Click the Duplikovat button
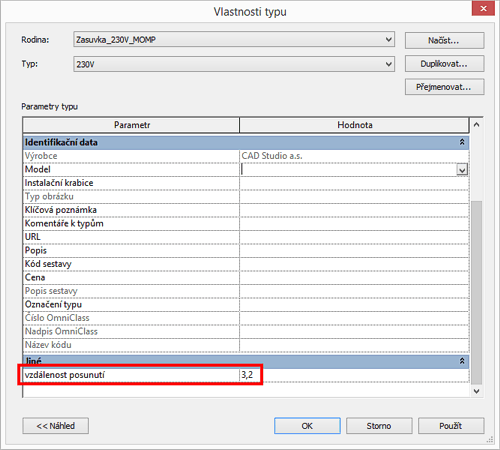The image size is (500, 450). [x=444, y=64]
